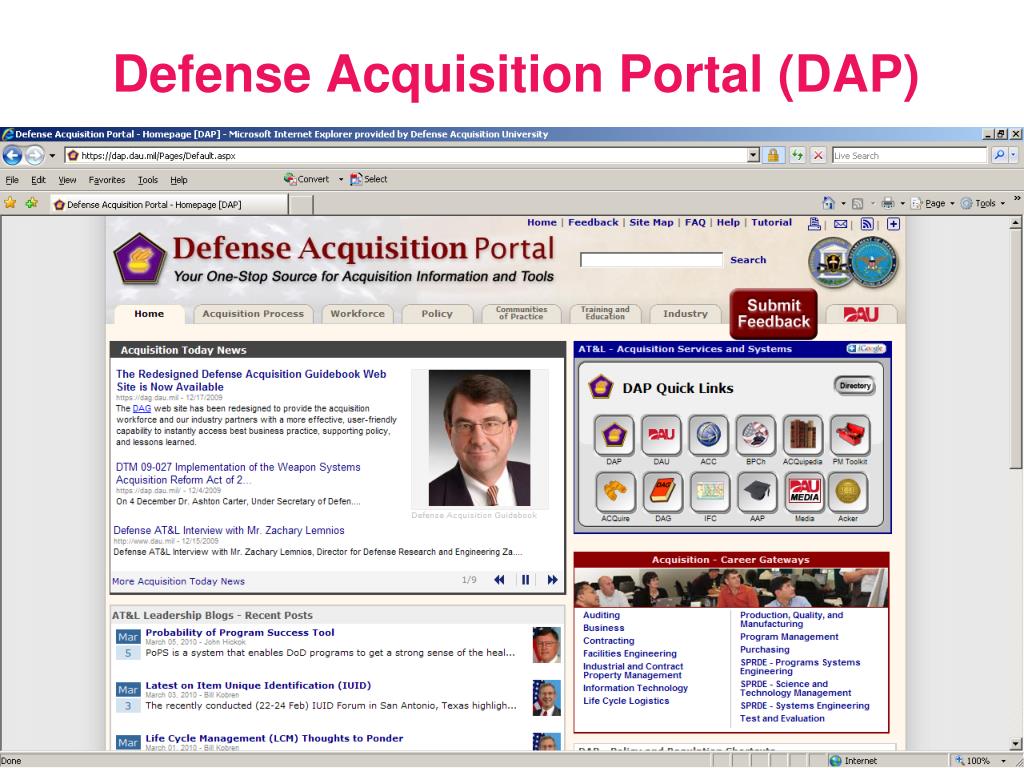Image resolution: width=1024 pixels, height=768 pixels.
Task: Open the DAU Media quick link
Action: pyautogui.click(x=805, y=492)
